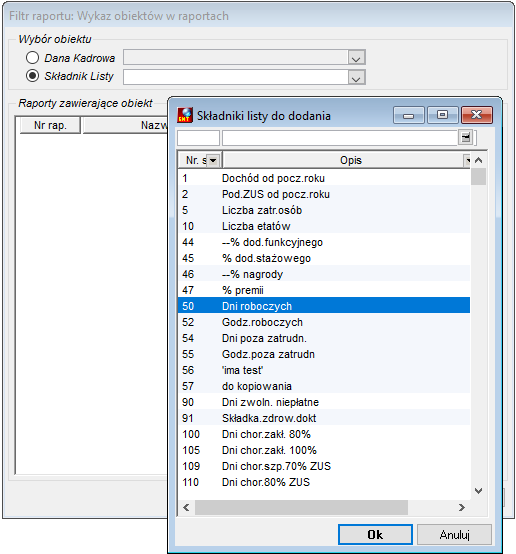Maximize the Składniki listy do dodania dialog
Image resolution: width=516 pixels, height=554 pixels.
coord(442,115)
